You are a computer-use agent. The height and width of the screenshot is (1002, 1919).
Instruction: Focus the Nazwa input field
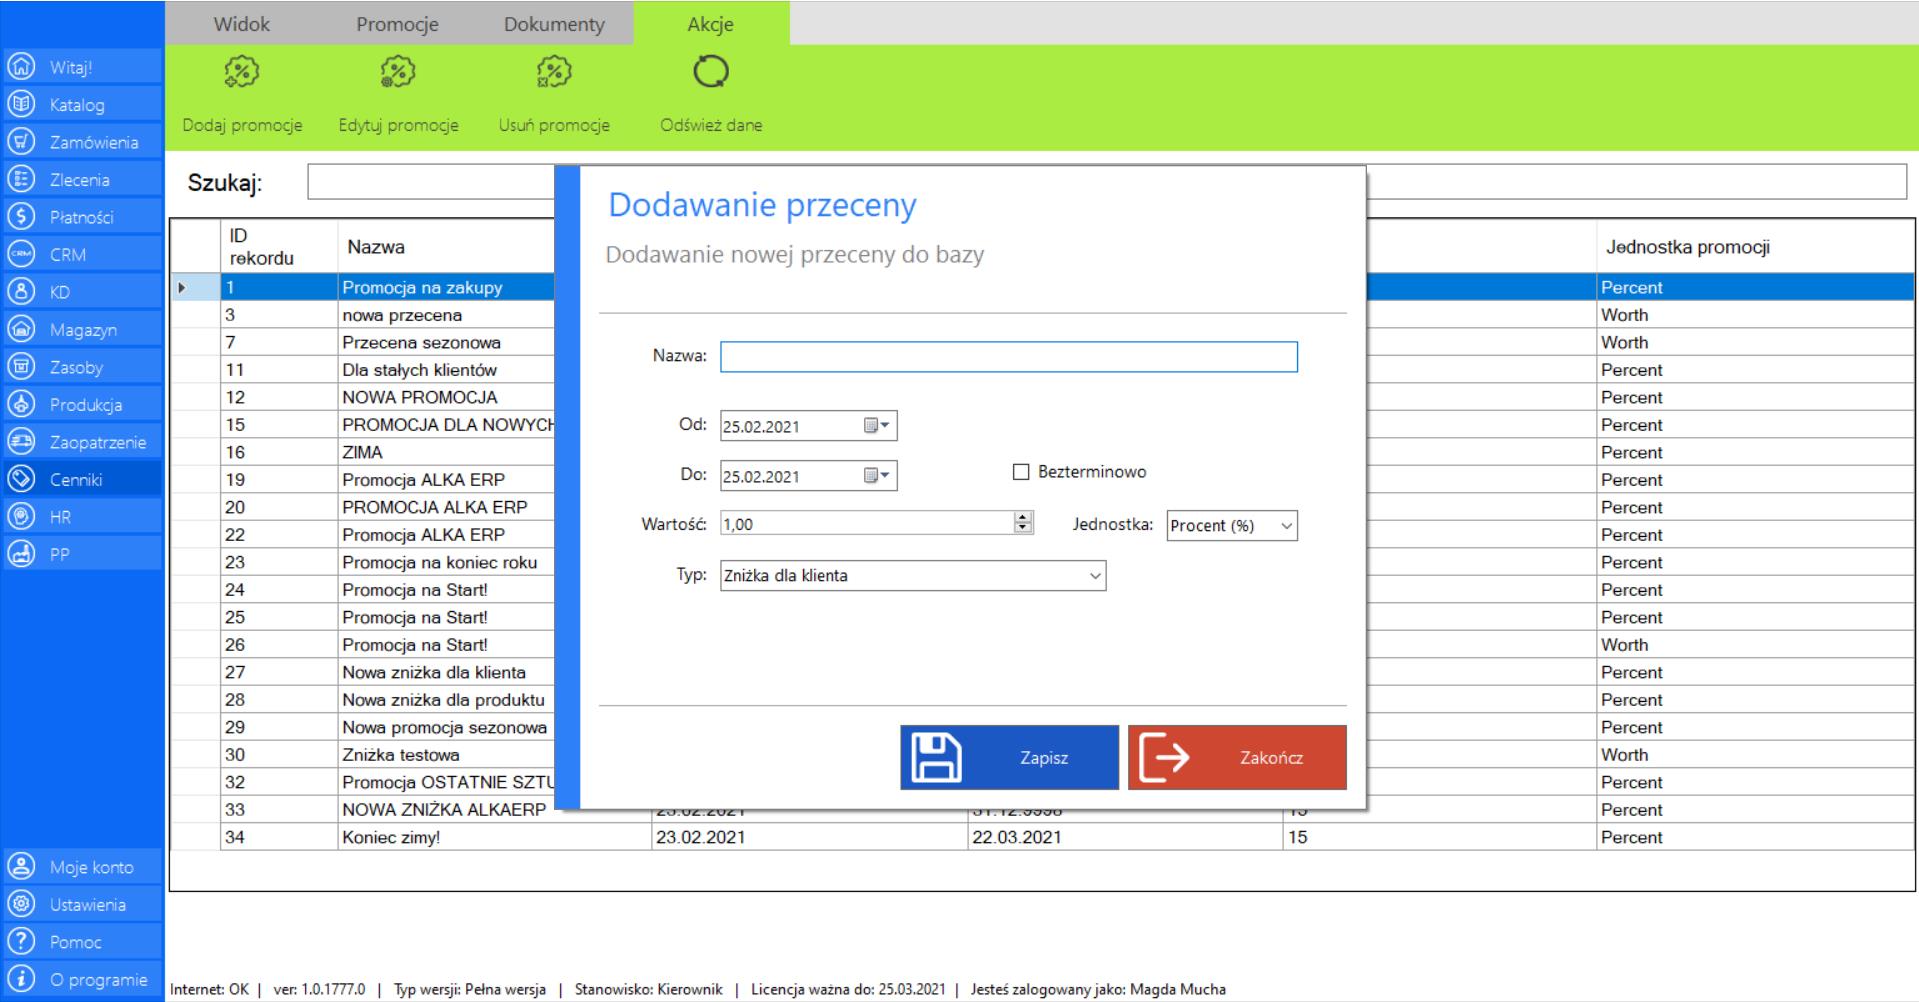[x=1009, y=357]
